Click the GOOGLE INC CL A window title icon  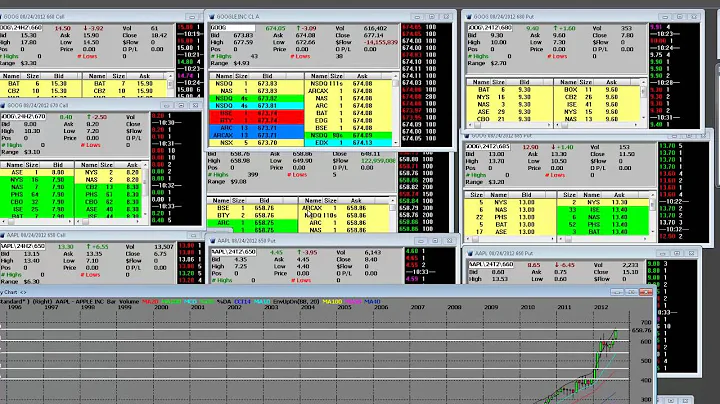(212, 17)
